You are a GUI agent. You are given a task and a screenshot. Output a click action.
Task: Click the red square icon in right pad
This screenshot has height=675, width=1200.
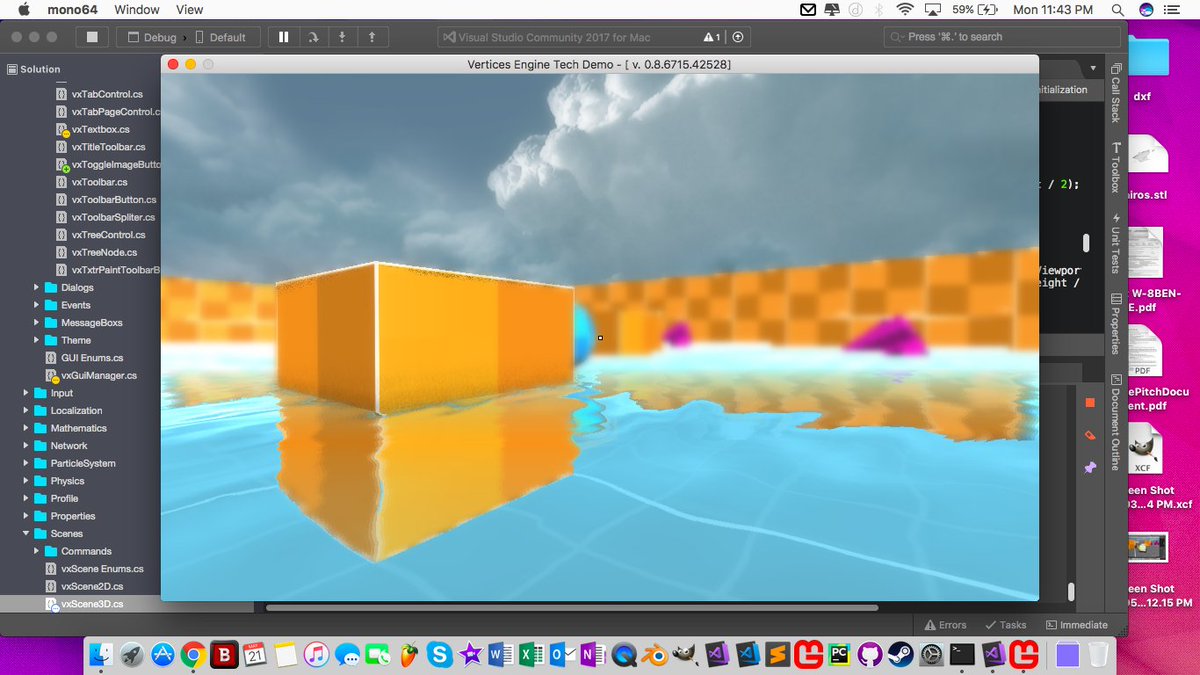point(1090,402)
